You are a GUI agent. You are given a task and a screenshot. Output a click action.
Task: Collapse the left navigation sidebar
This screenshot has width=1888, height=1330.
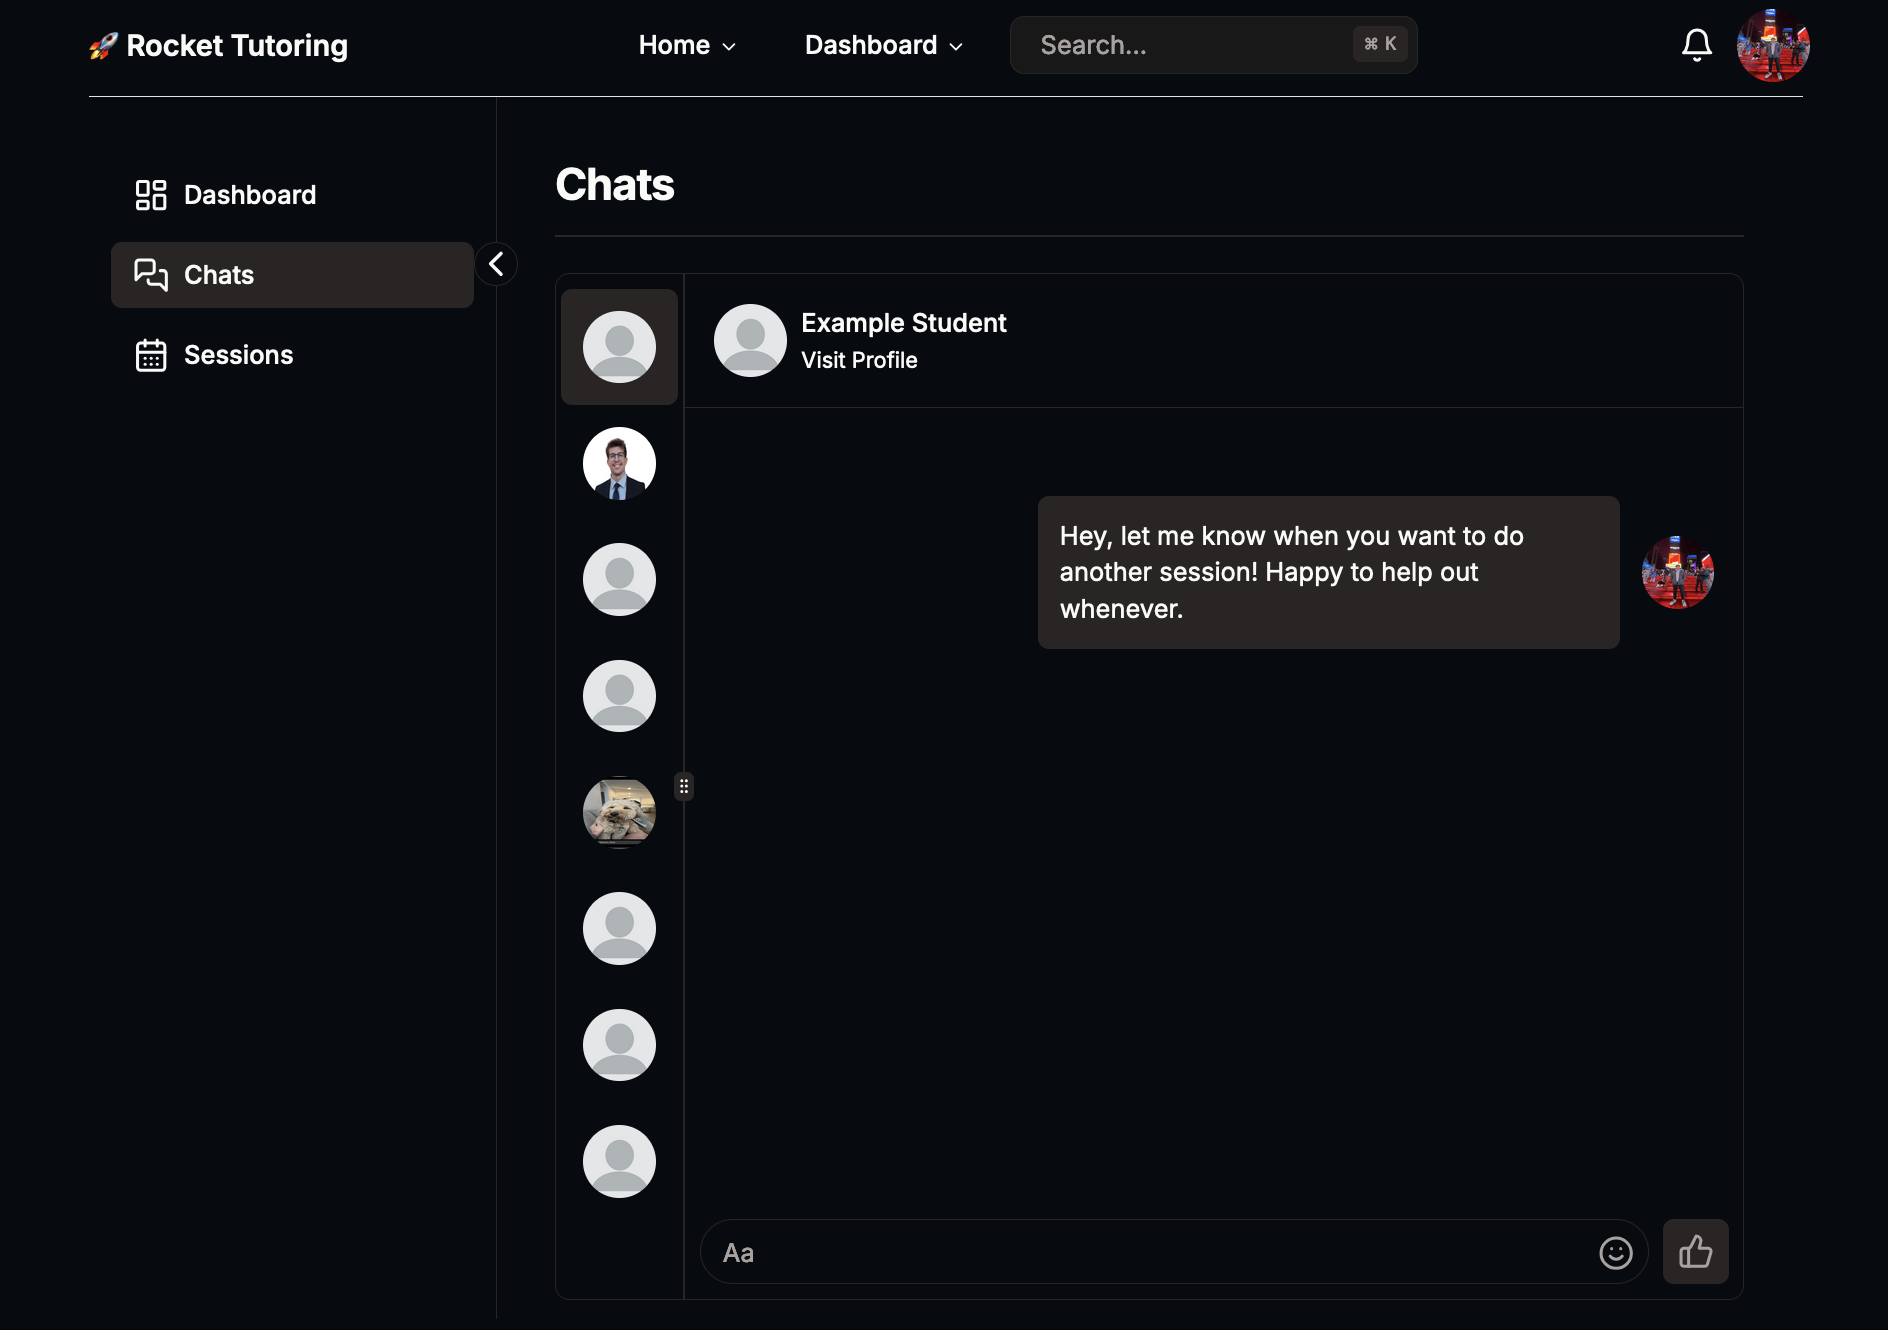click(x=496, y=263)
